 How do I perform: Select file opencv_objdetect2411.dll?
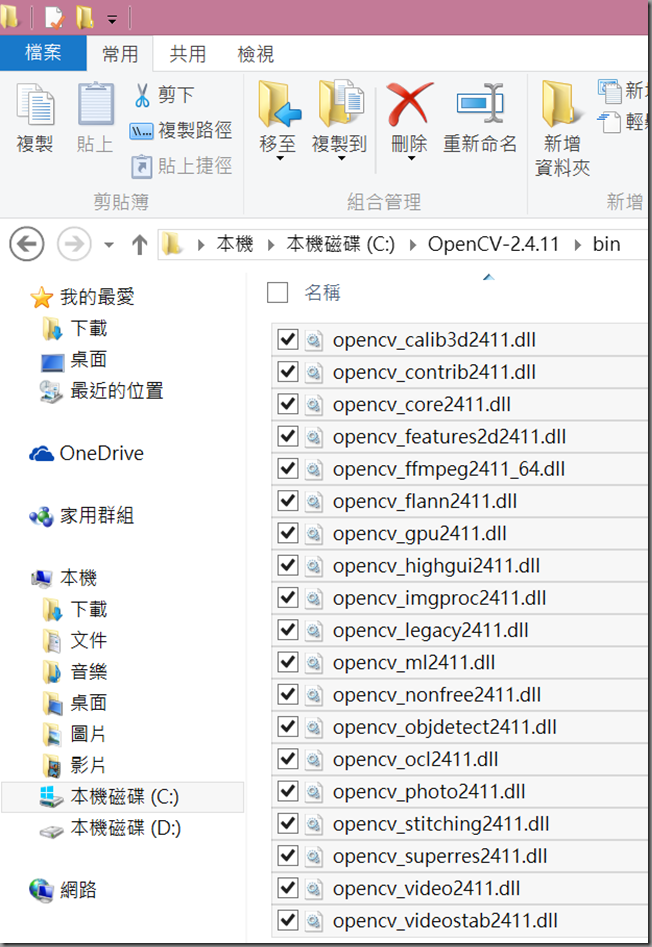pos(461,727)
